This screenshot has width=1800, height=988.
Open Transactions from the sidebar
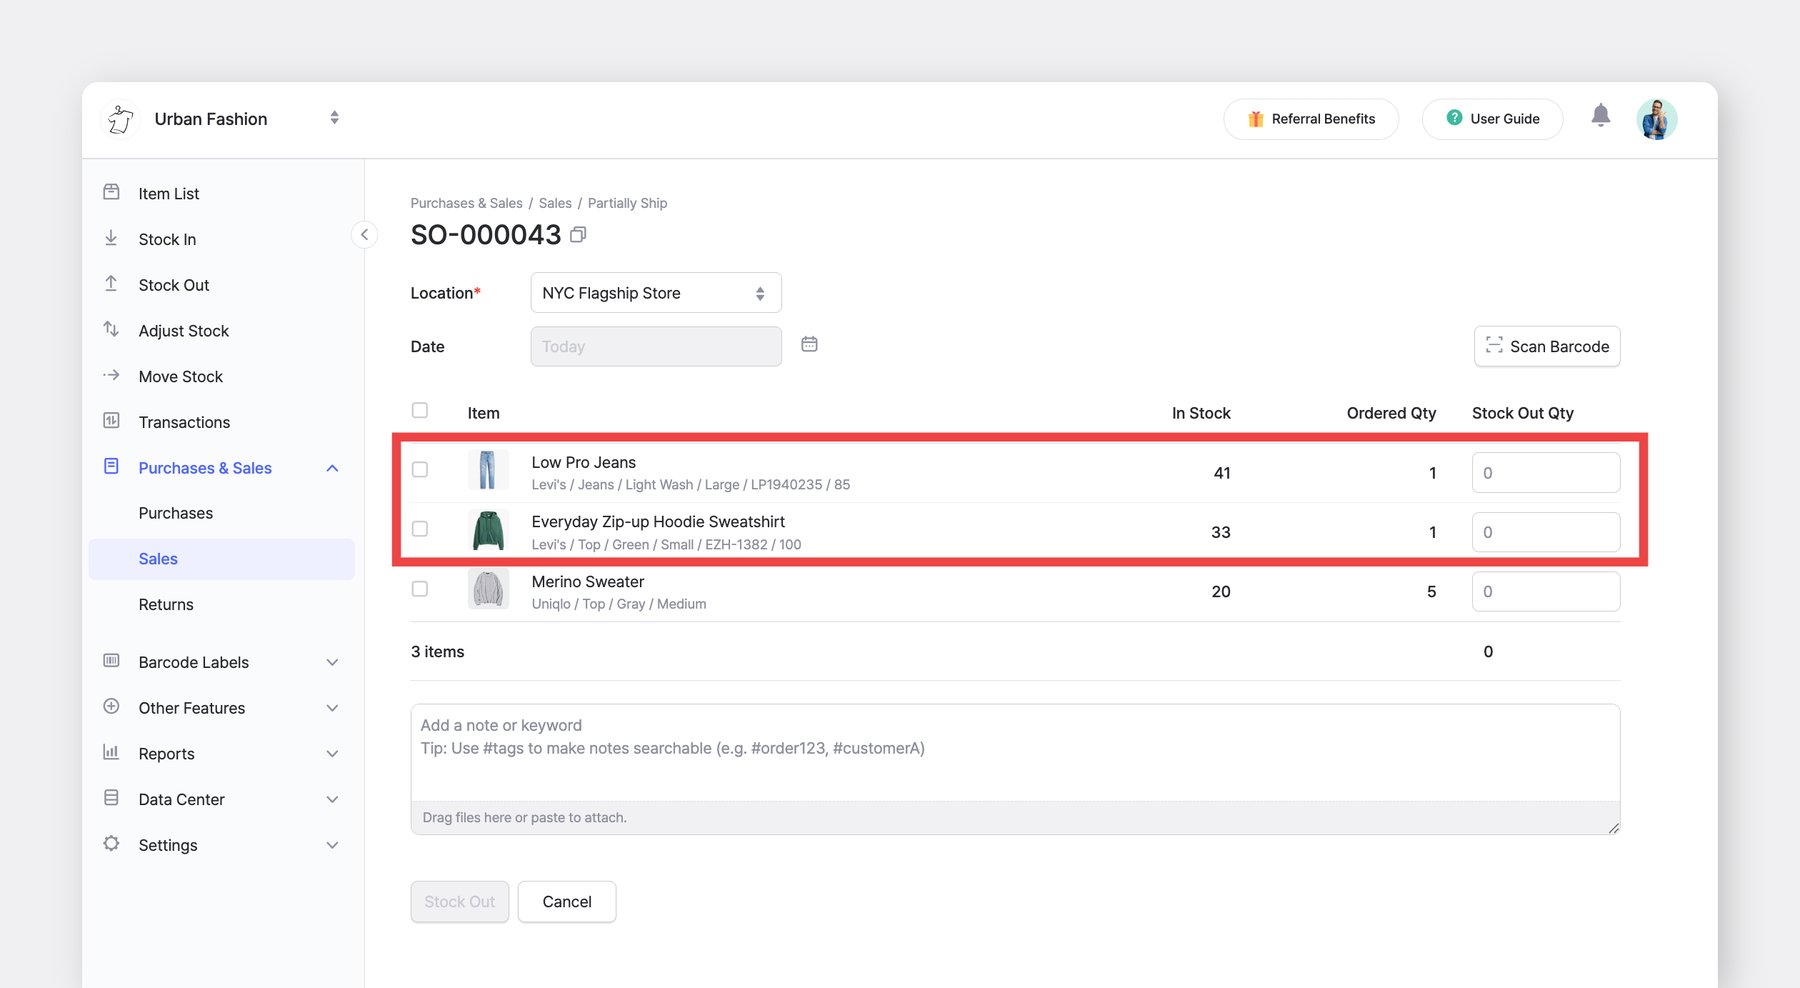click(184, 422)
